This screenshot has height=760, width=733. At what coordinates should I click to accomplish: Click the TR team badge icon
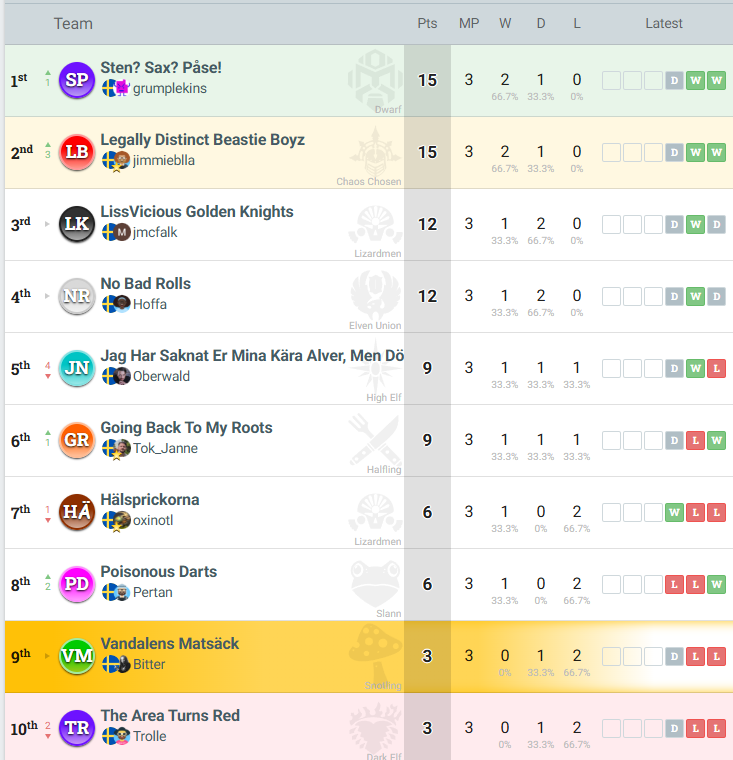[77, 728]
